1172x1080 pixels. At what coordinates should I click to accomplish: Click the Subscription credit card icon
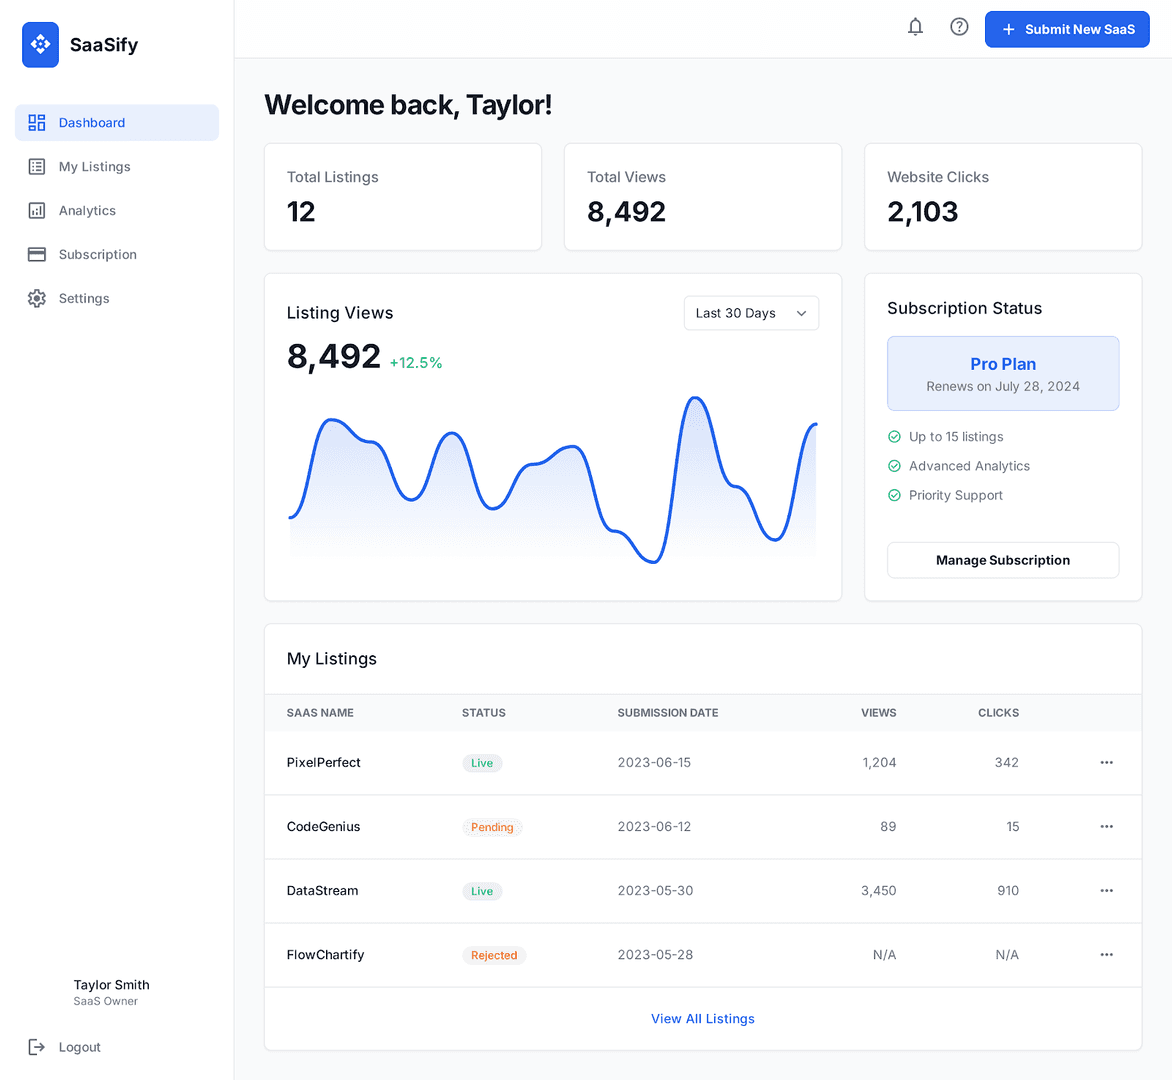(x=37, y=255)
